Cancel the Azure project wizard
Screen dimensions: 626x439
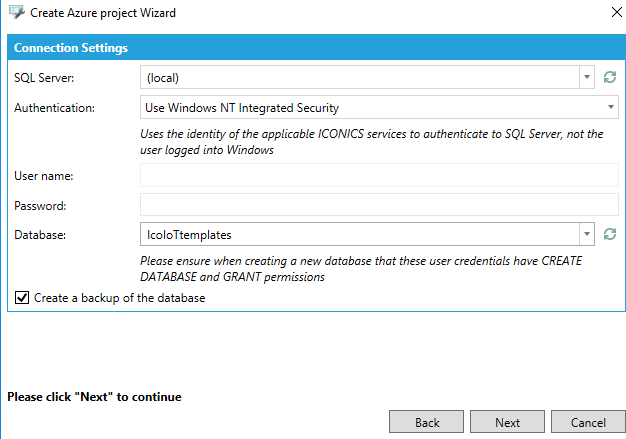(x=587, y=422)
